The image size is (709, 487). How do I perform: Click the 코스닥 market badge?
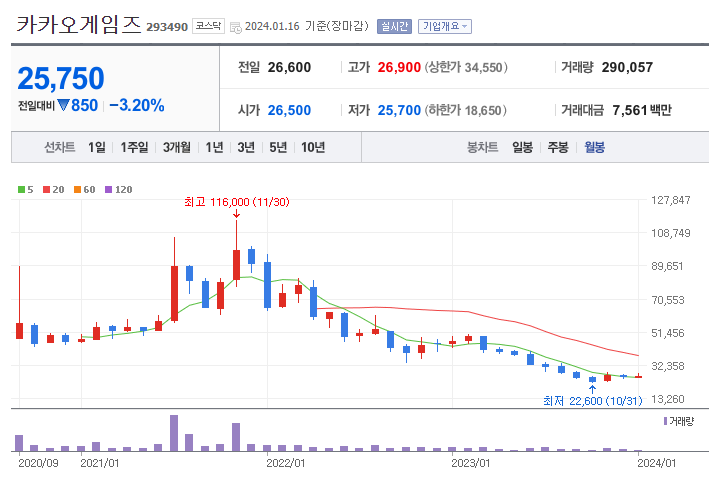coord(208,26)
